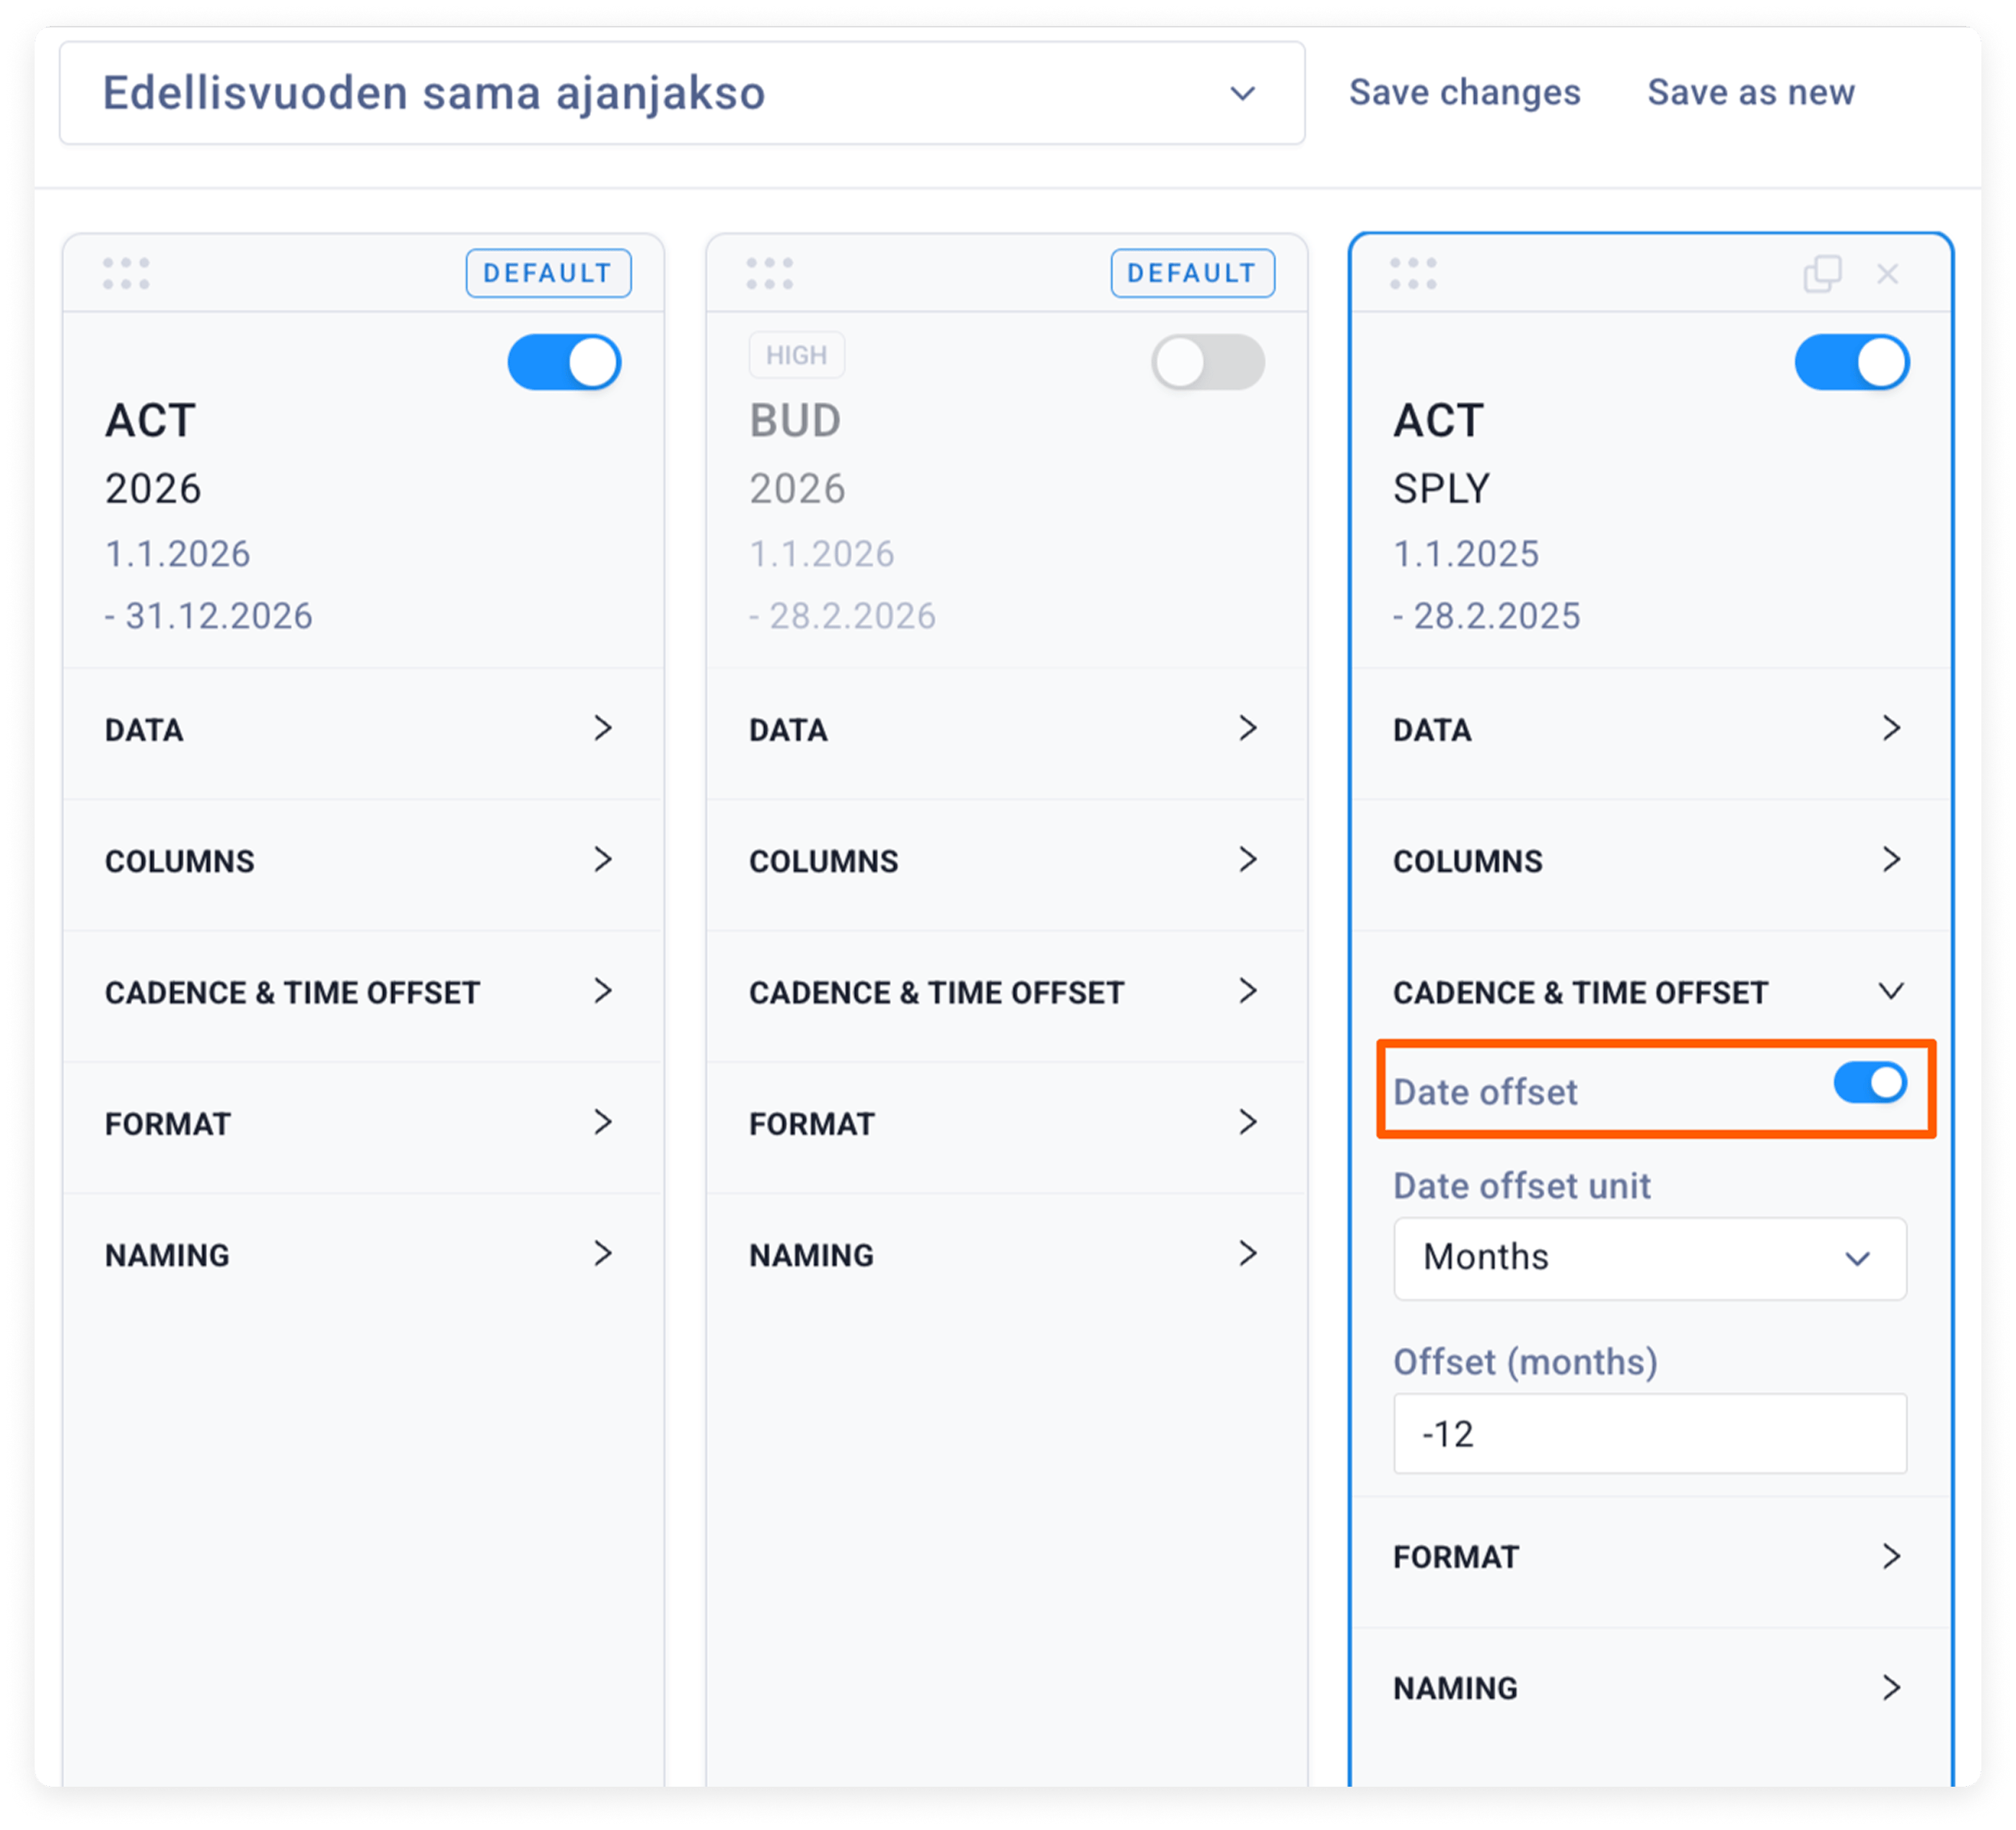The width and height of the screenshot is (2016, 1830).
Task: Click the duplicate icon on SPLY card
Action: pos(1822,274)
